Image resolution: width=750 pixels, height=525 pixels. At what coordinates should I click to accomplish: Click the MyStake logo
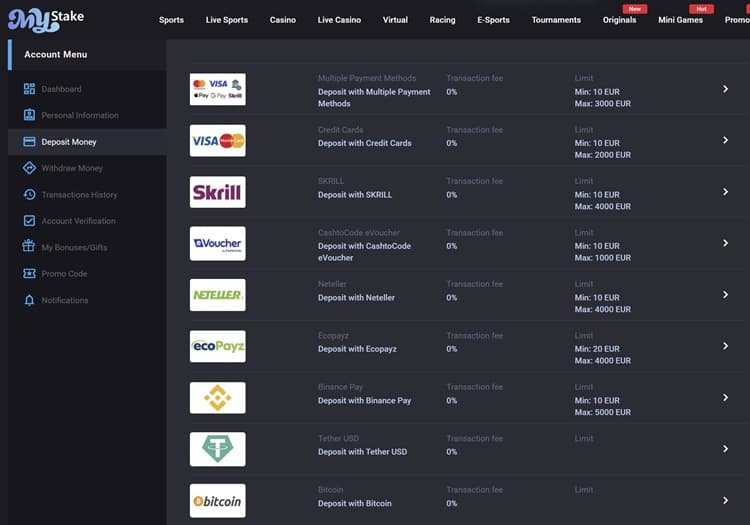pyautogui.click(x=46, y=21)
